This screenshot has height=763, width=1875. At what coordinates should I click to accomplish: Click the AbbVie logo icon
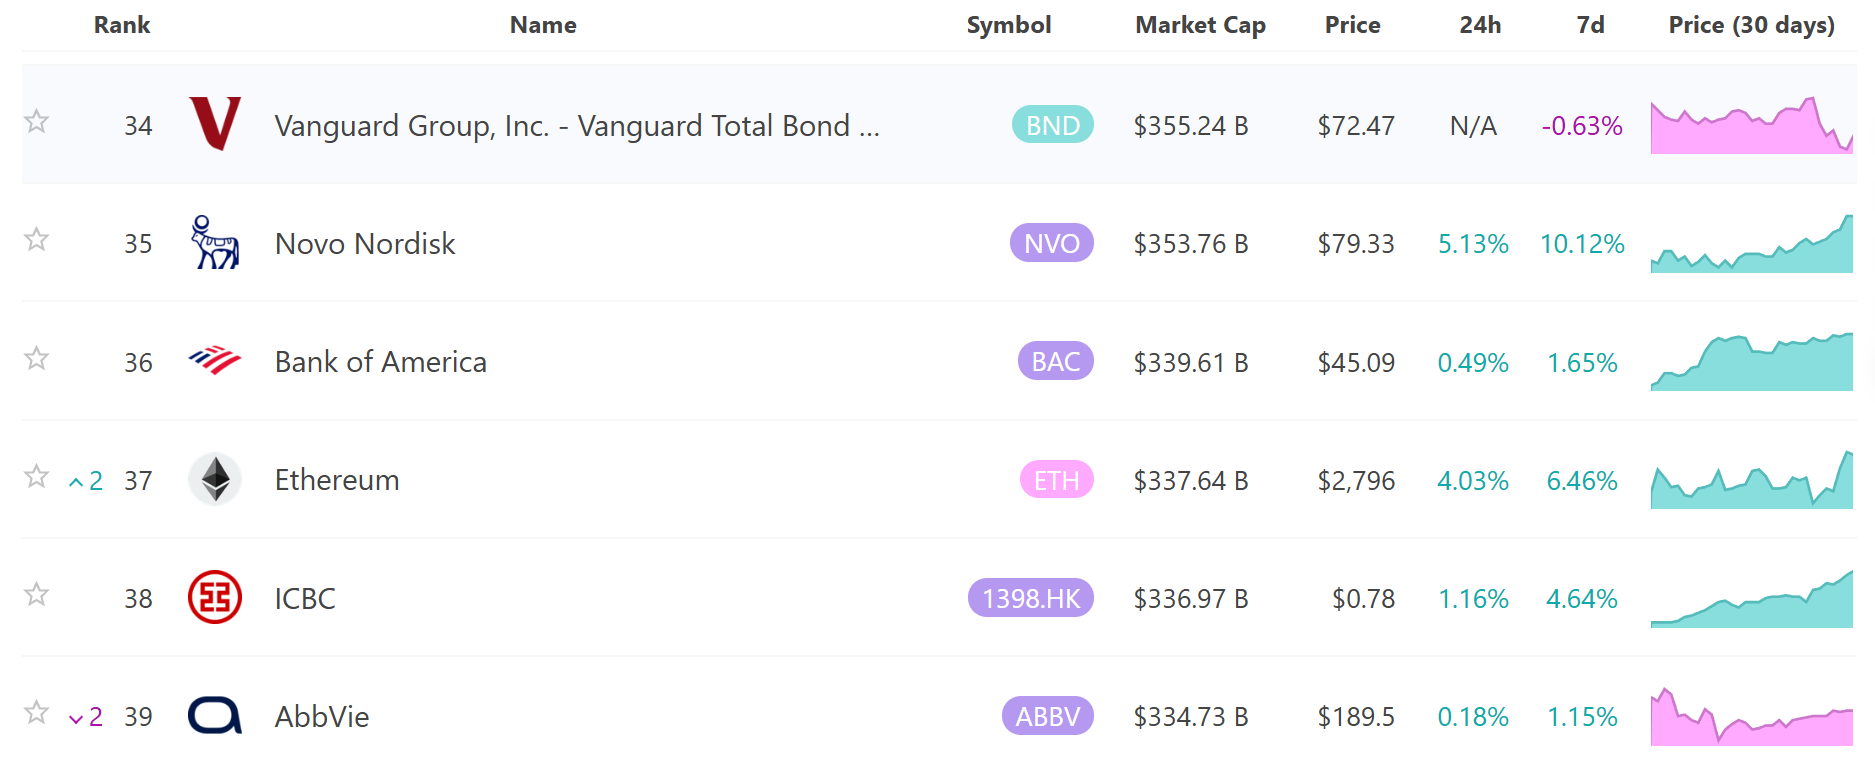coord(215,715)
